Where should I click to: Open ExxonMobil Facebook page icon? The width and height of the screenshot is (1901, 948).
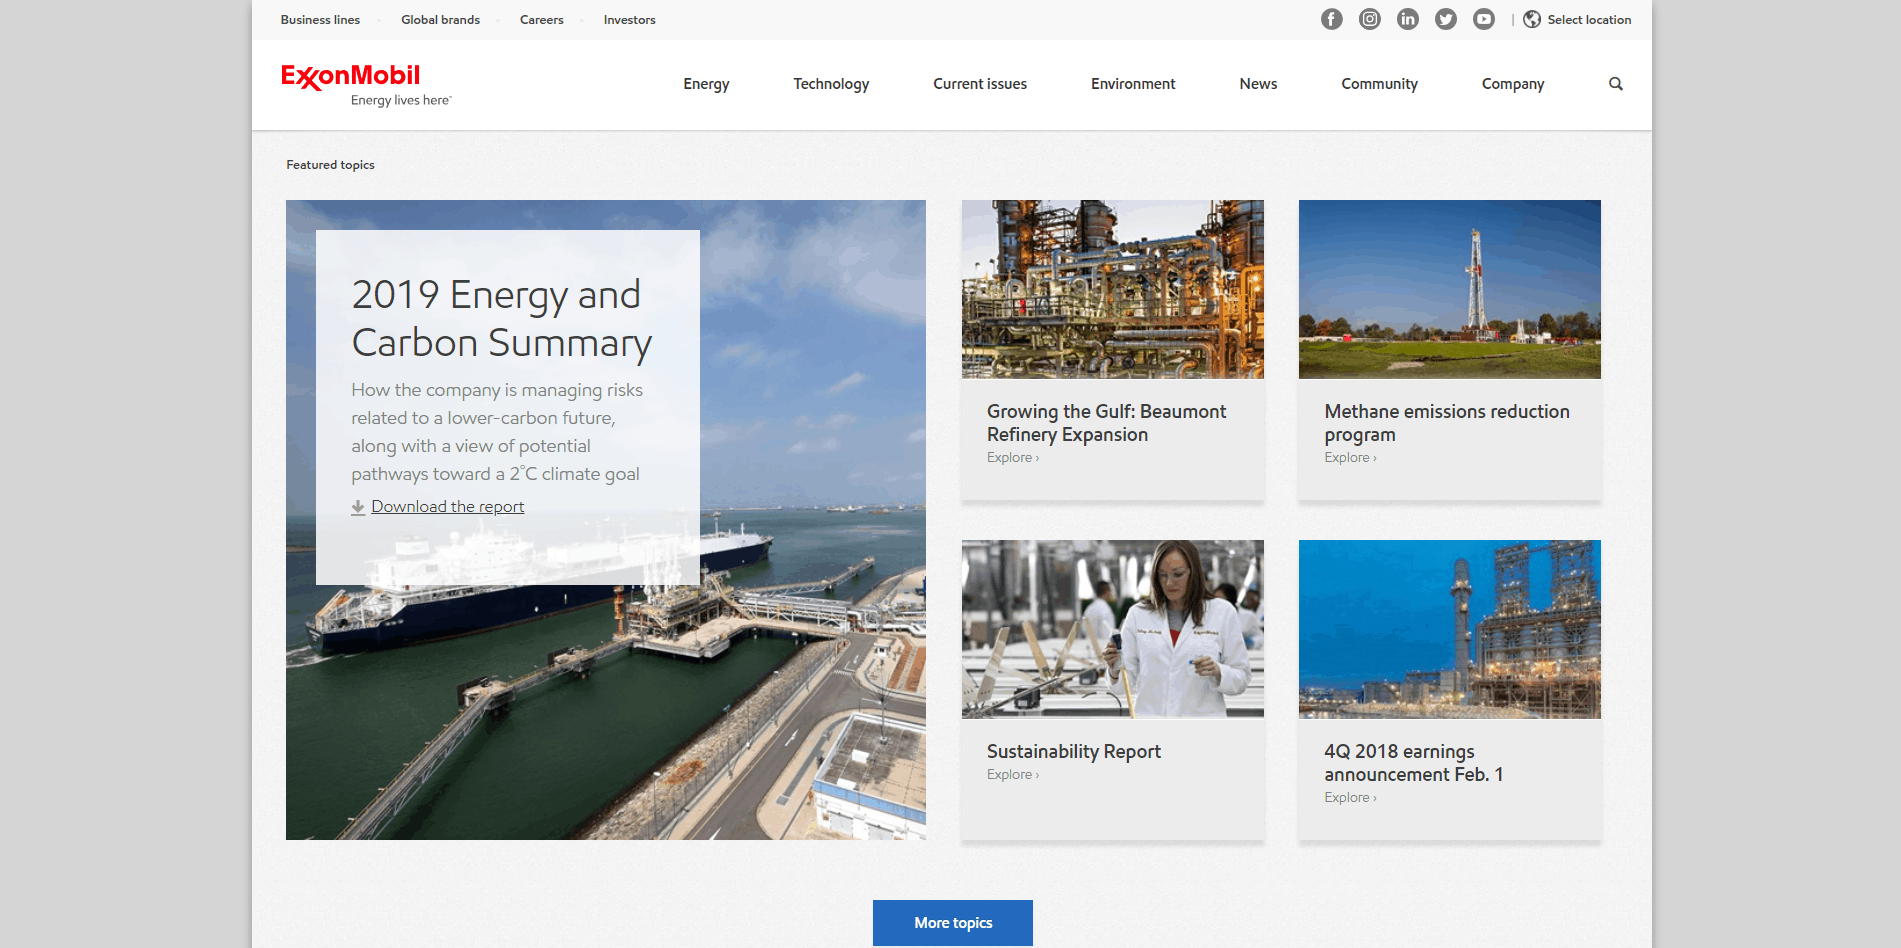click(x=1331, y=19)
